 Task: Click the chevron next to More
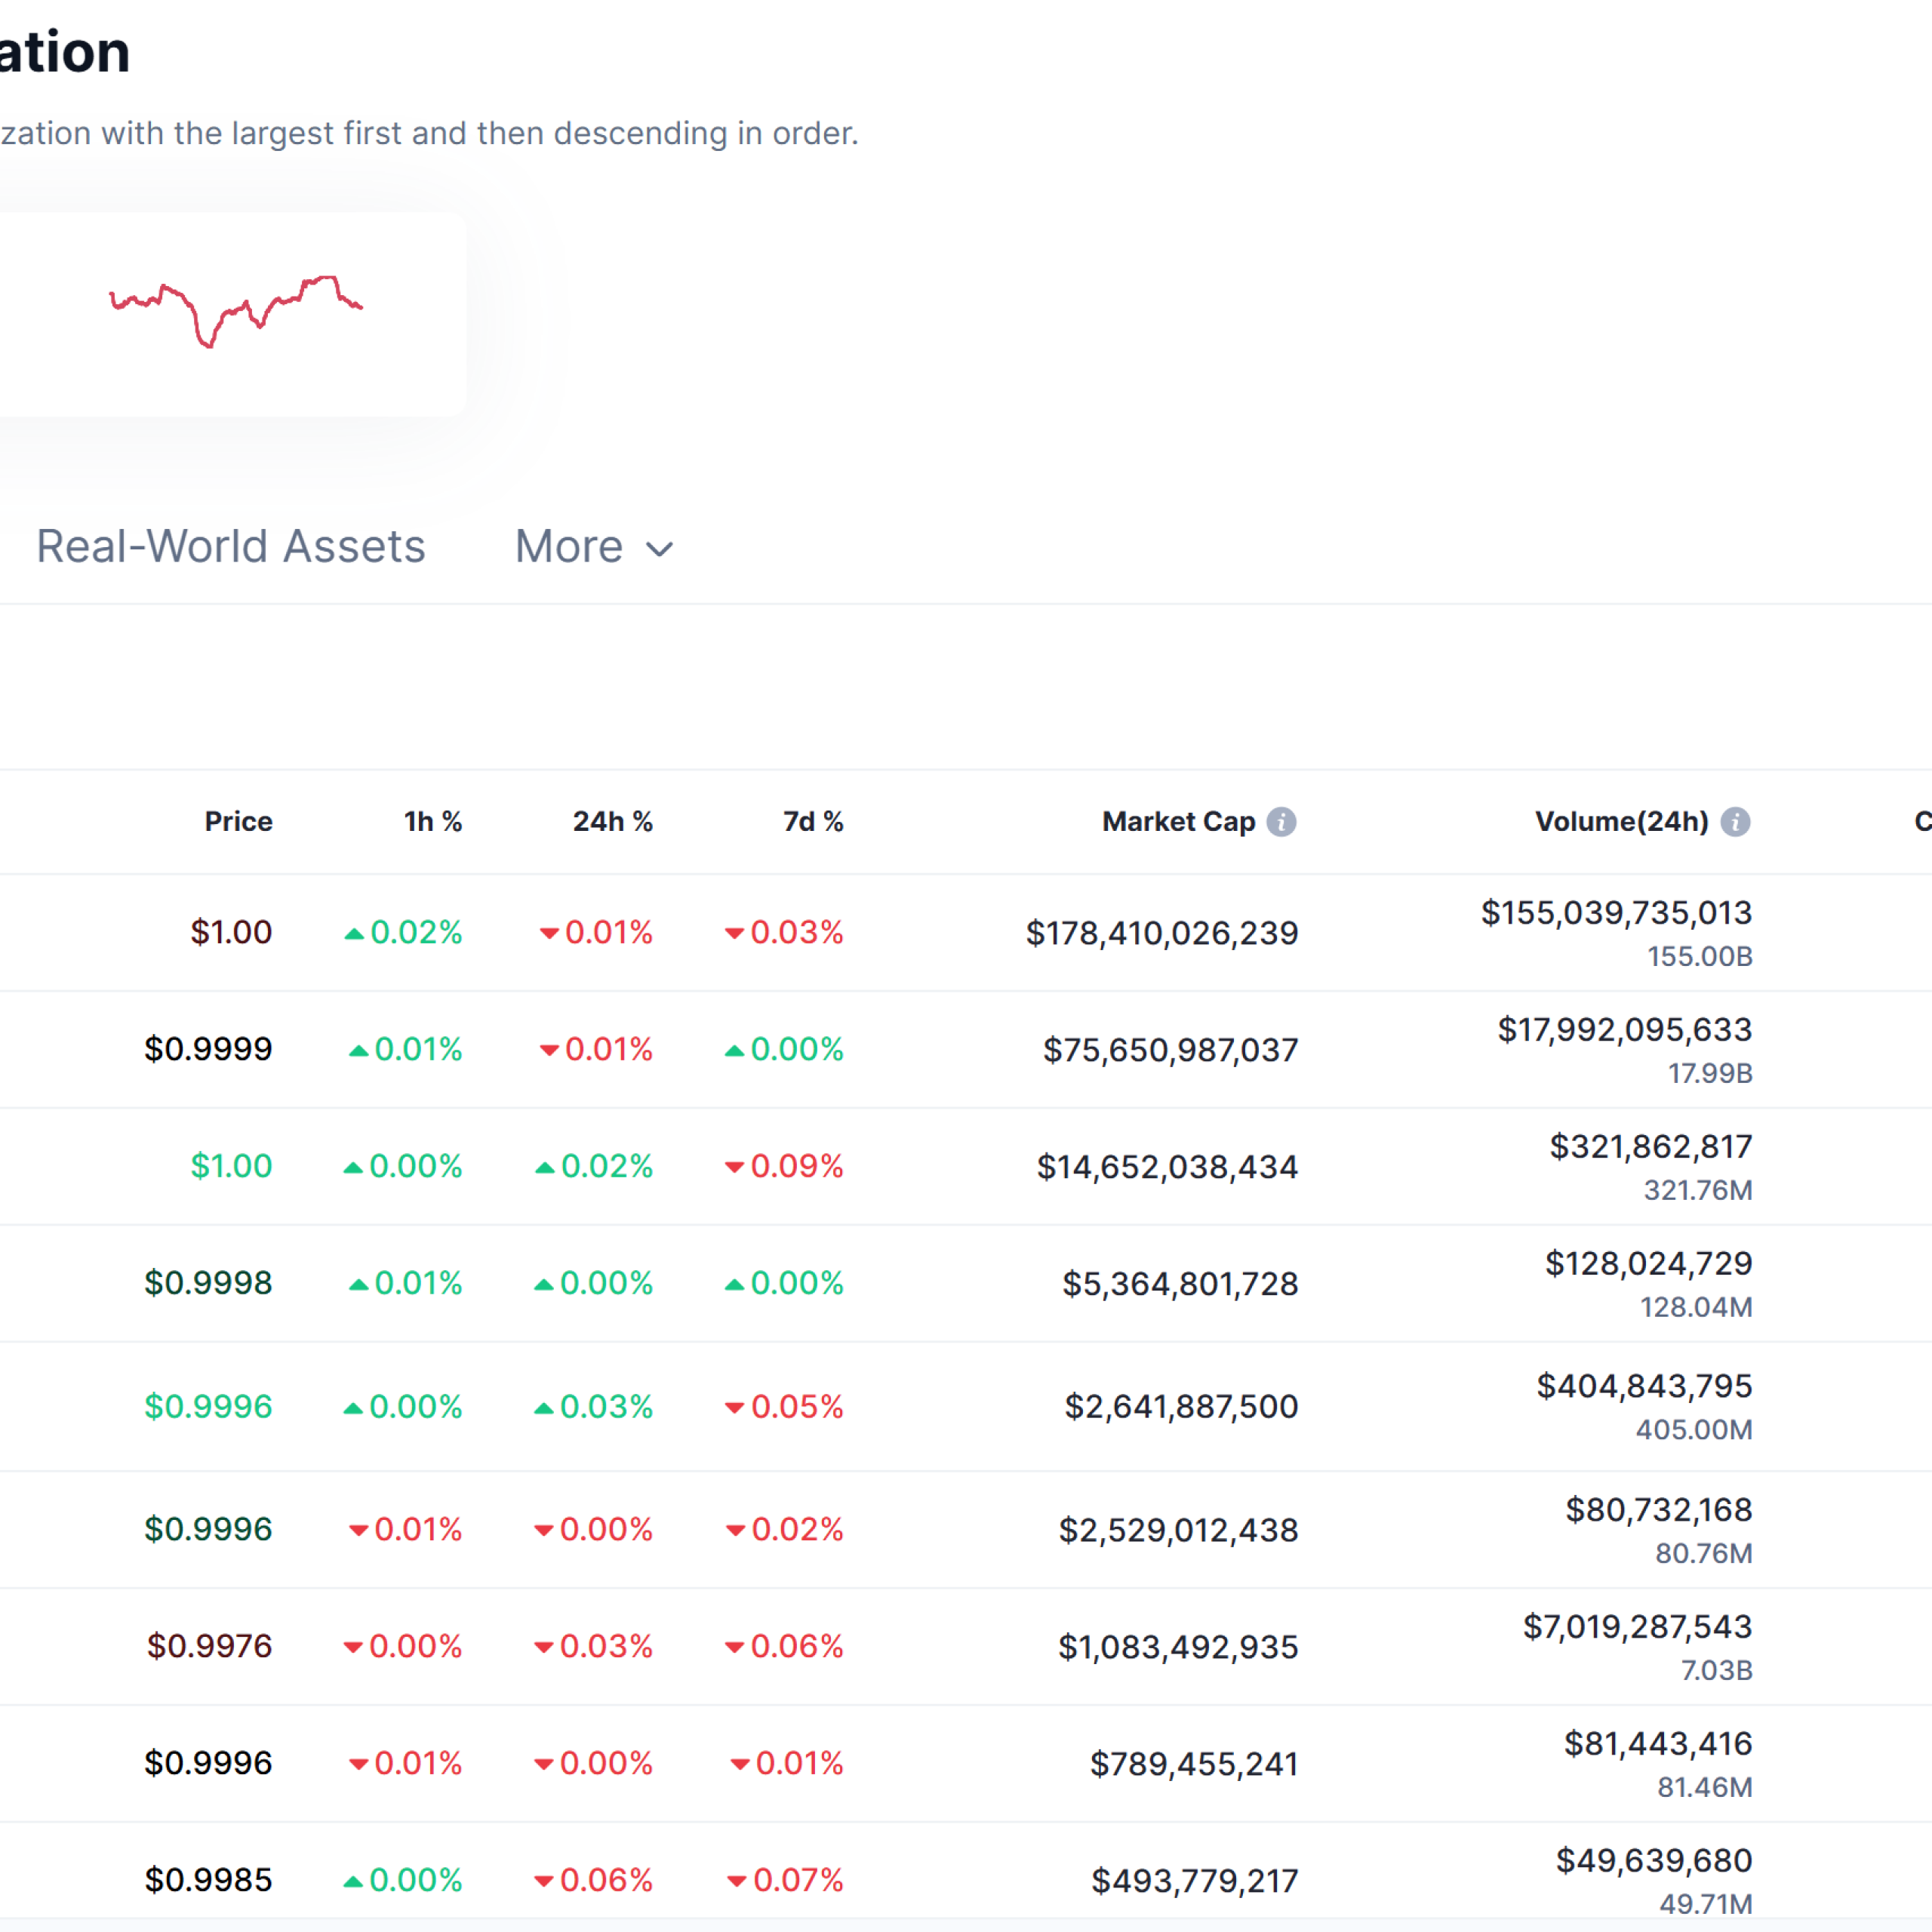660,549
